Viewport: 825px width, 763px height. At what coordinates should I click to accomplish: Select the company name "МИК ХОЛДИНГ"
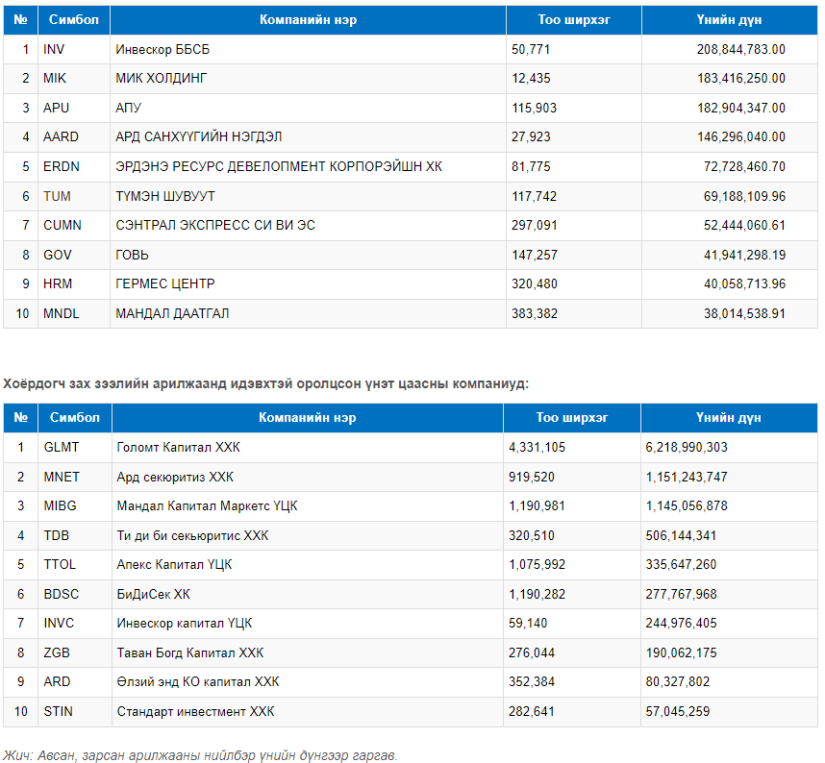162,78
